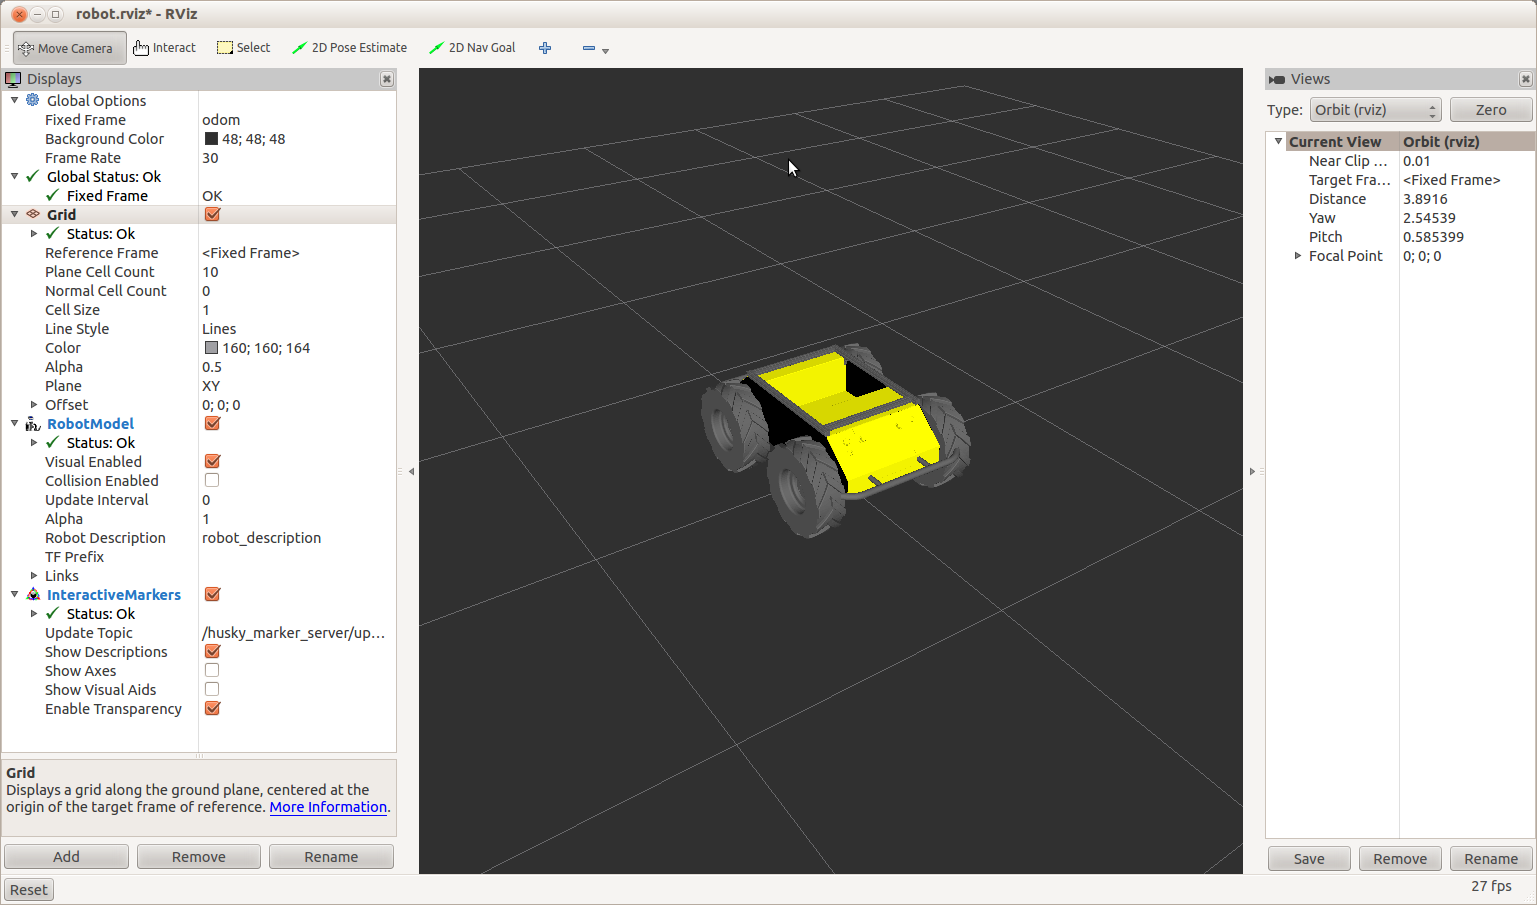
Task: Enable the Collision Enabled checkbox
Action: 212,481
